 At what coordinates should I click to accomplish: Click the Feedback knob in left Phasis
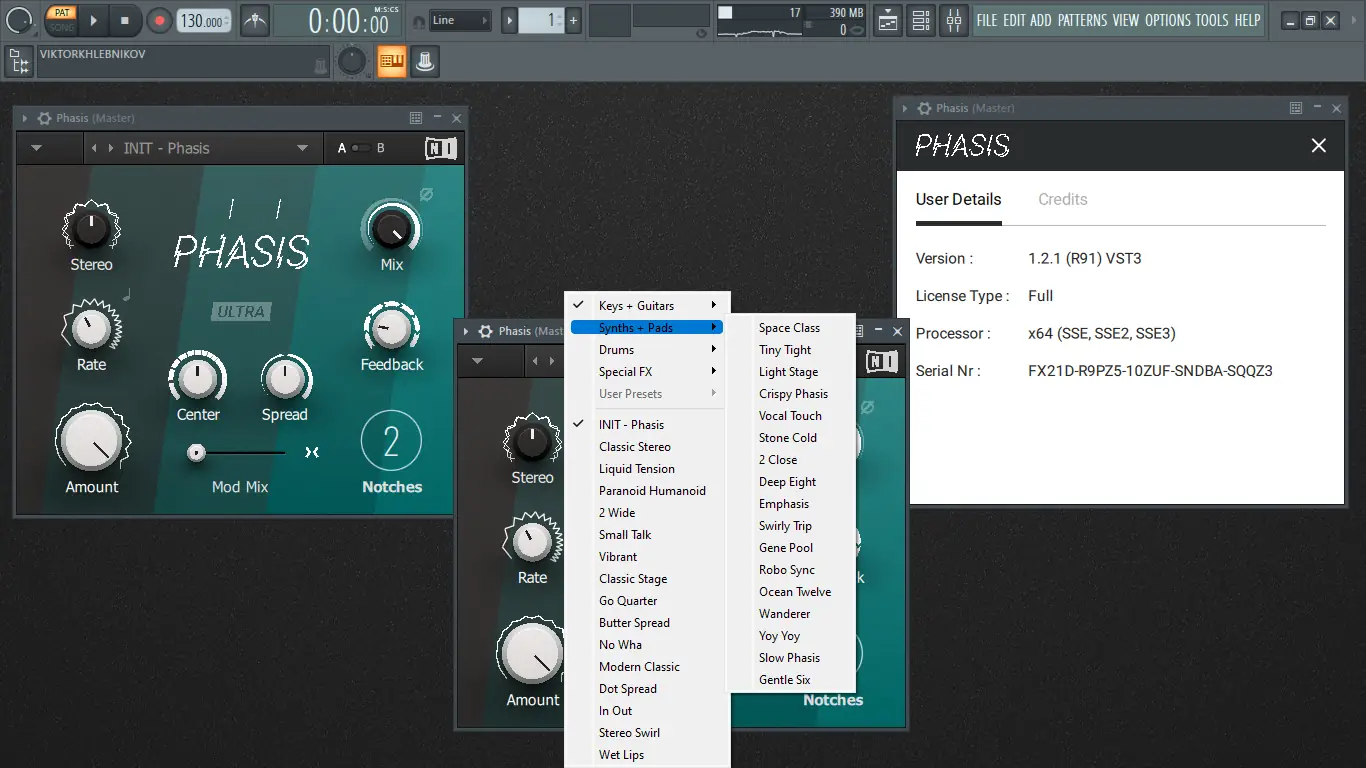tap(391, 327)
